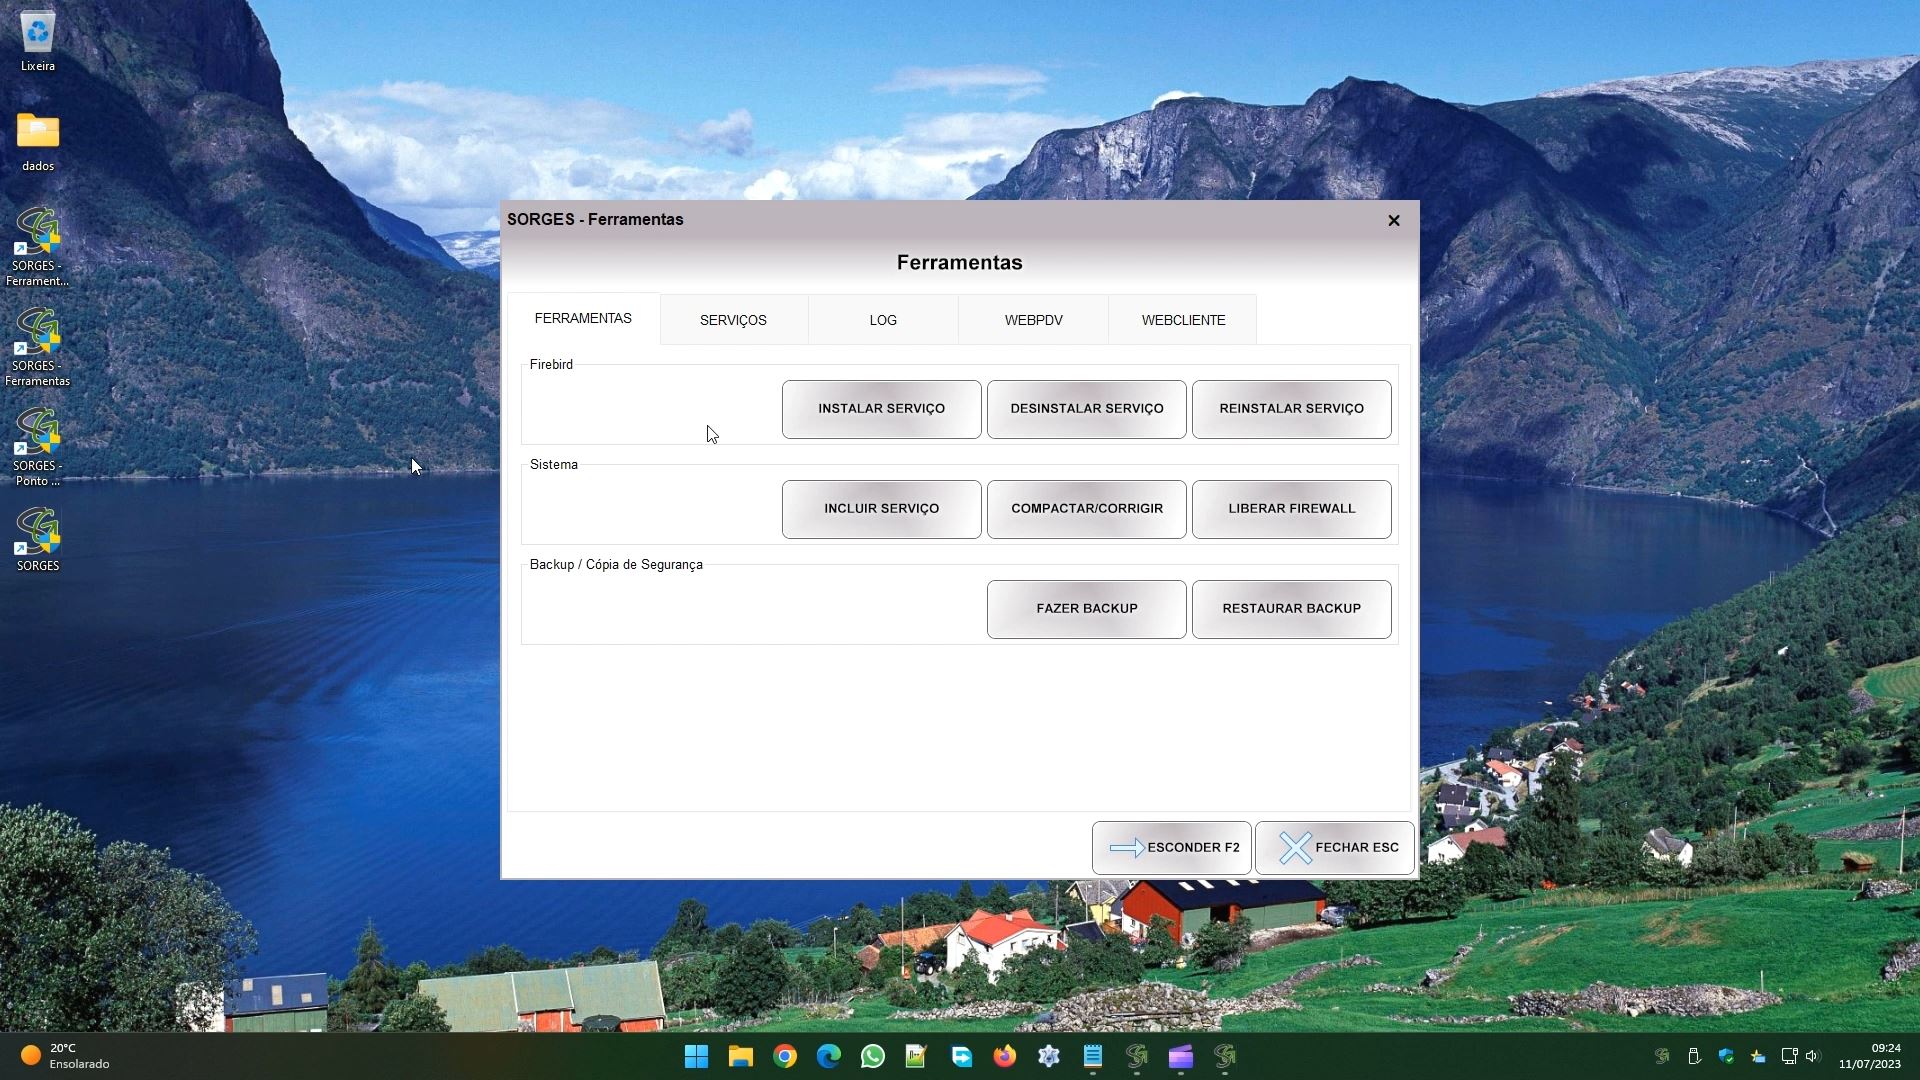Open the blue arrow remote-support taskbar app
This screenshot has width=1920, height=1080.
(961, 1056)
